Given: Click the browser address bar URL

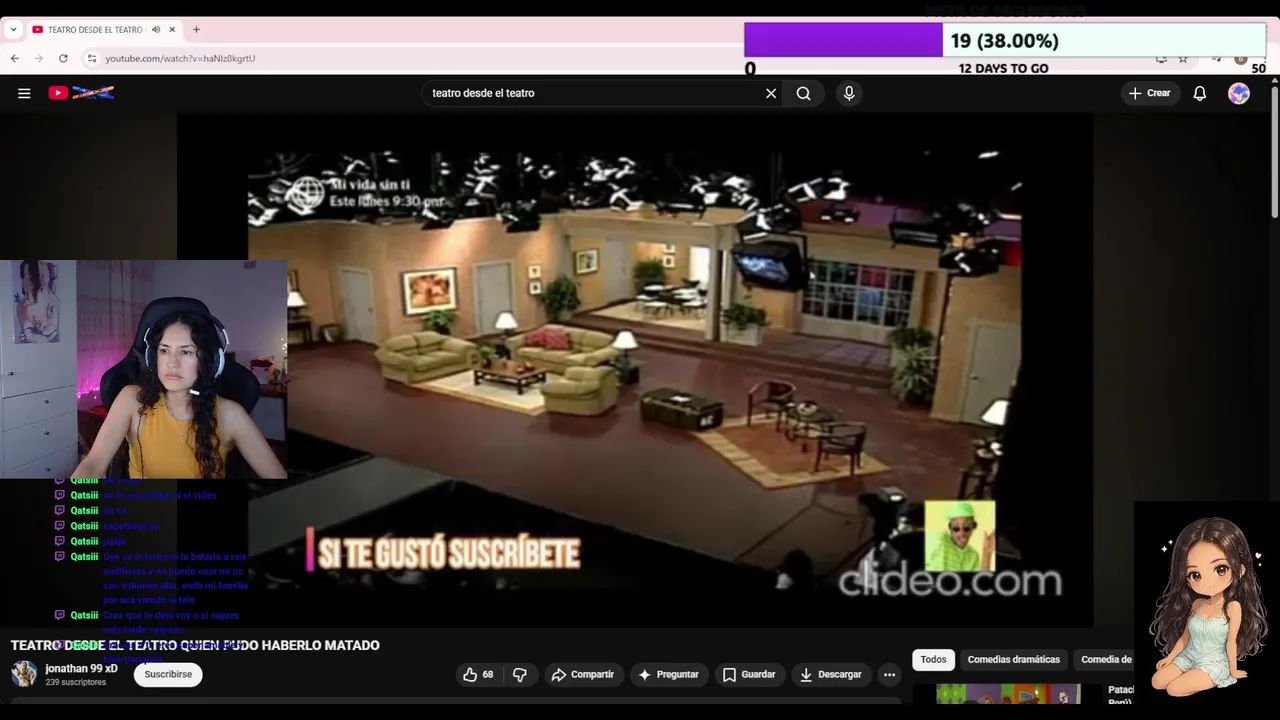Looking at the screenshot, I should (x=180, y=58).
